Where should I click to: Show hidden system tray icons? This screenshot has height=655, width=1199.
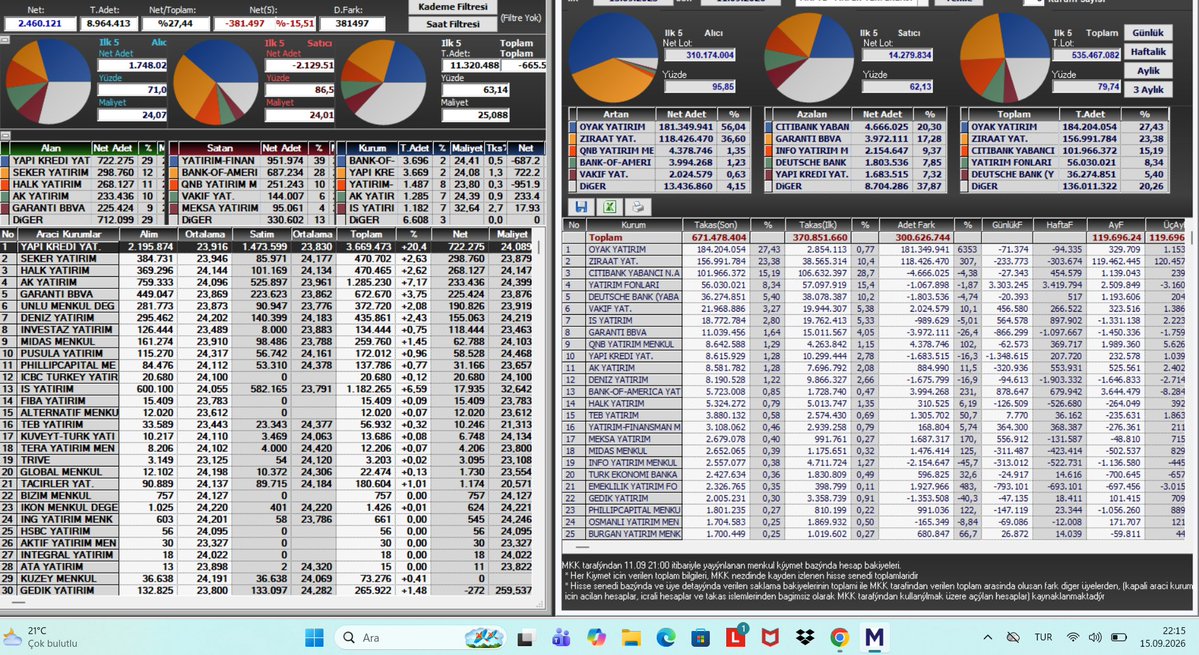point(988,637)
